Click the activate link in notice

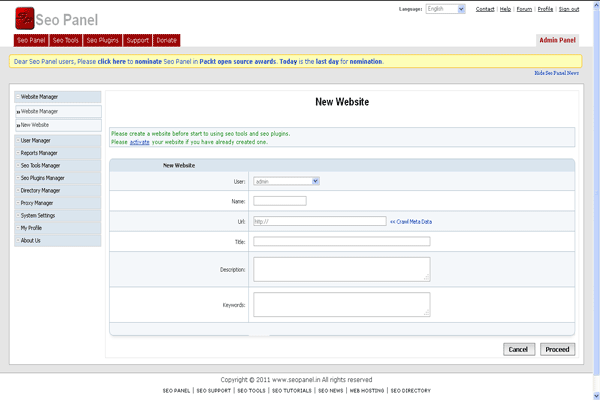[x=139, y=142]
